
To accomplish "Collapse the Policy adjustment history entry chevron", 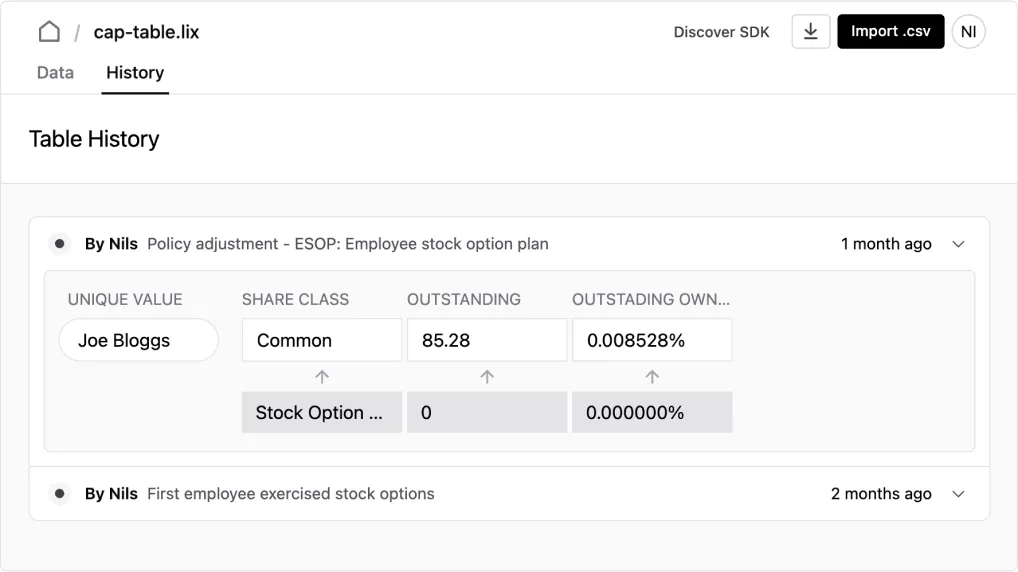I will pyautogui.click(x=958, y=244).
